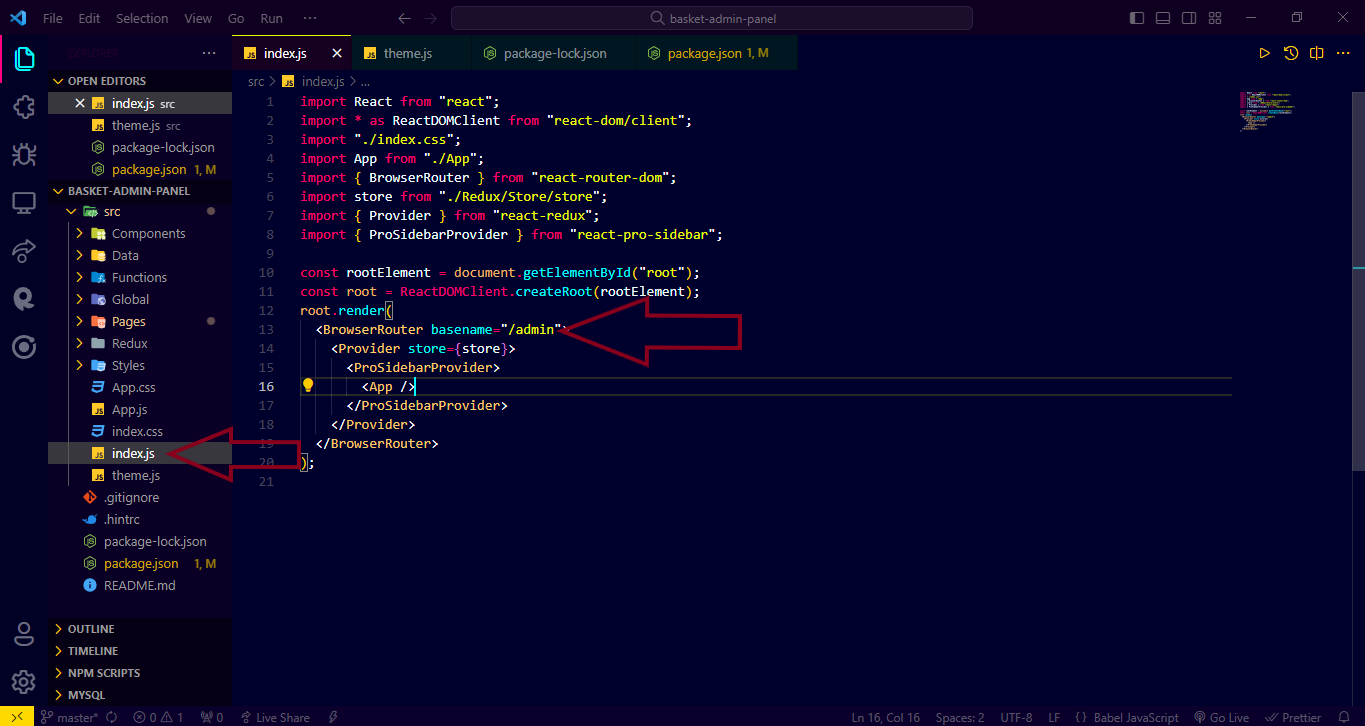Open the Live Share view icon

click(24, 251)
